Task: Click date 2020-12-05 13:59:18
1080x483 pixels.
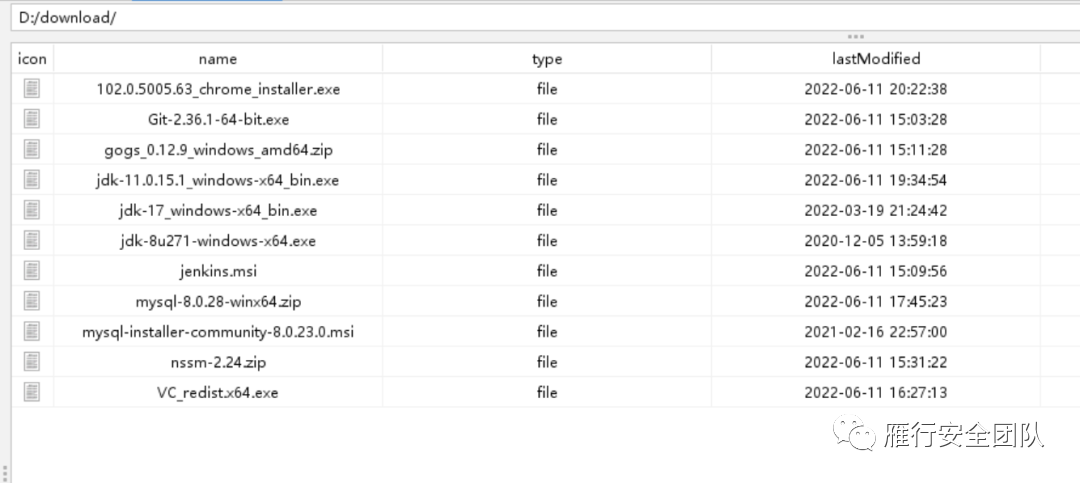Action: click(875, 241)
